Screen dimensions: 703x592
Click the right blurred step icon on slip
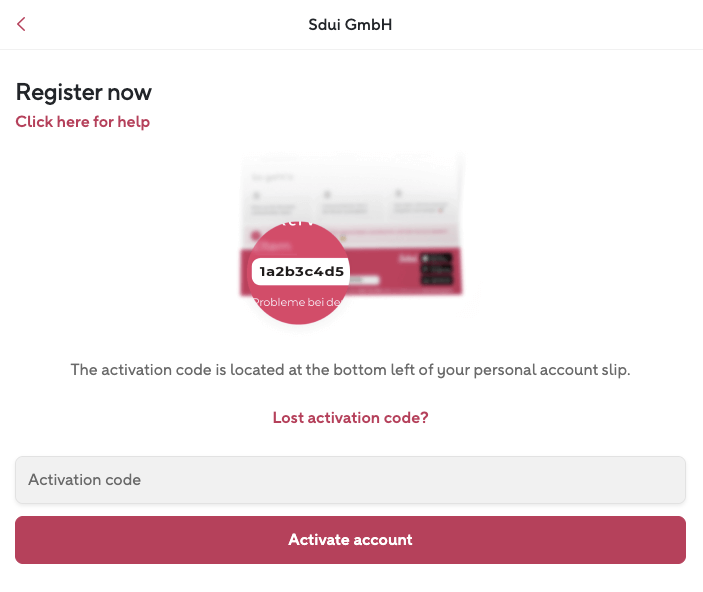397,194
